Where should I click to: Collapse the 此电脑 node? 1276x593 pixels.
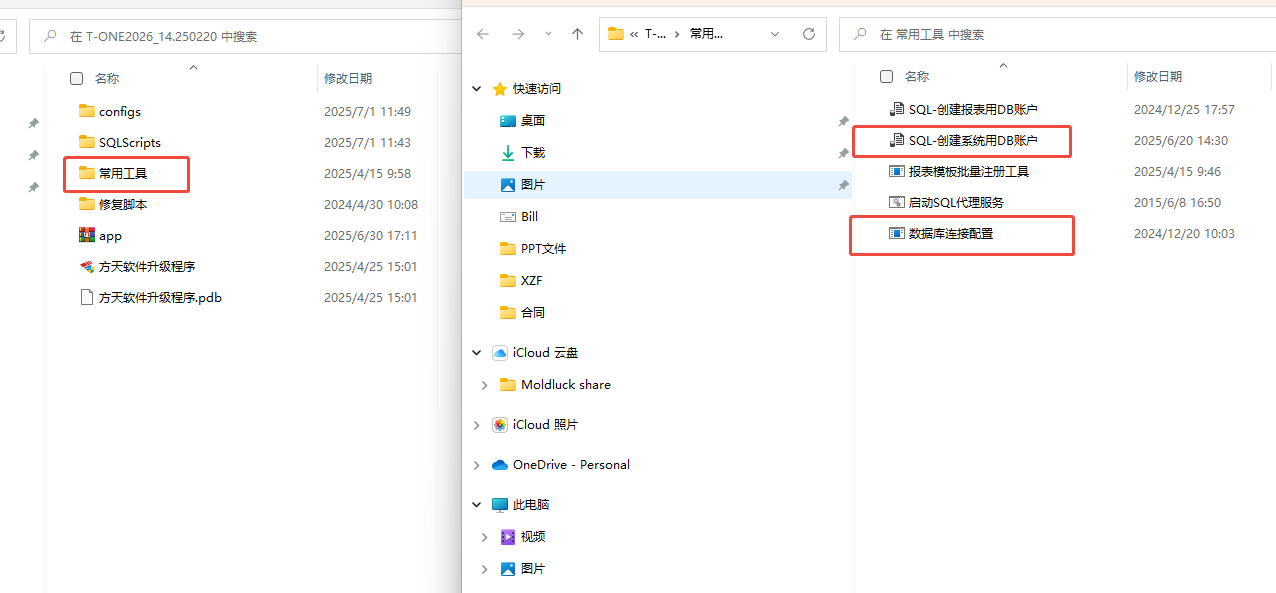coord(477,504)
